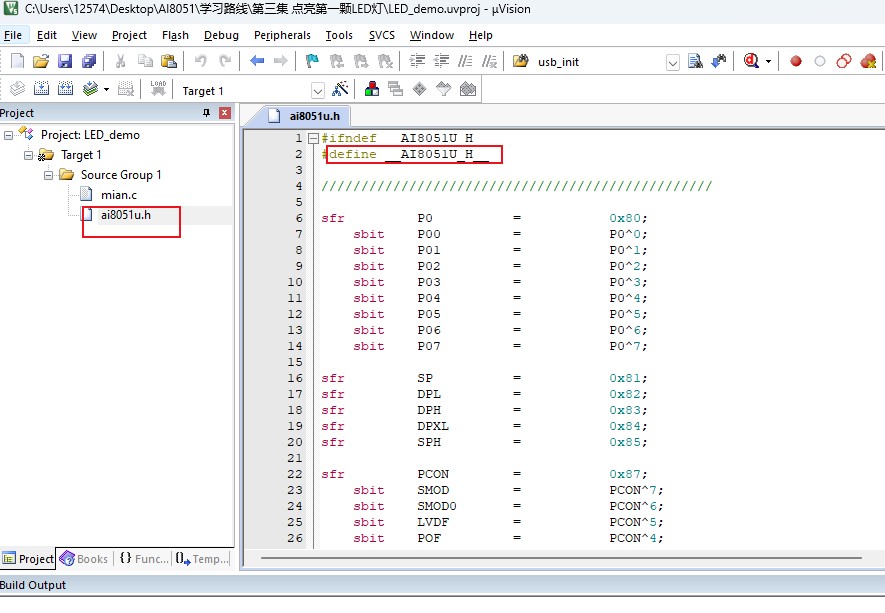This screenshot has height=613, width=885.
Task: Open Manage Project Items colored blocks icon
Action: tap(371, 90)
